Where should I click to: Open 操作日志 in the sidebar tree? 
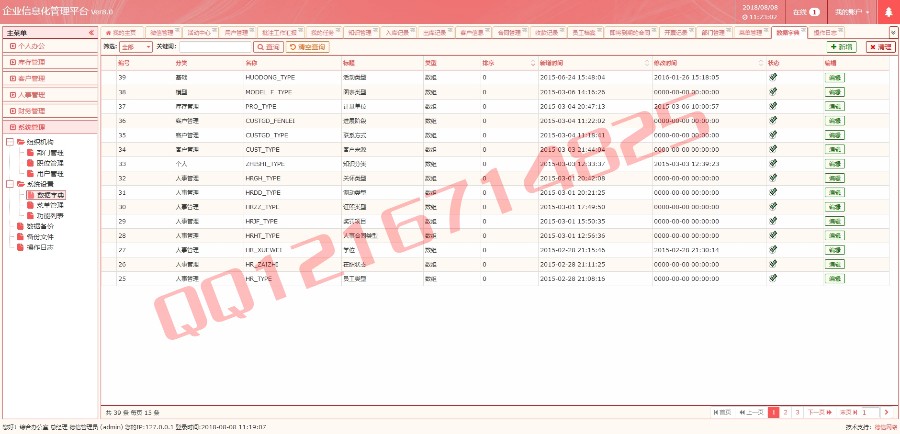coord(40,247)
